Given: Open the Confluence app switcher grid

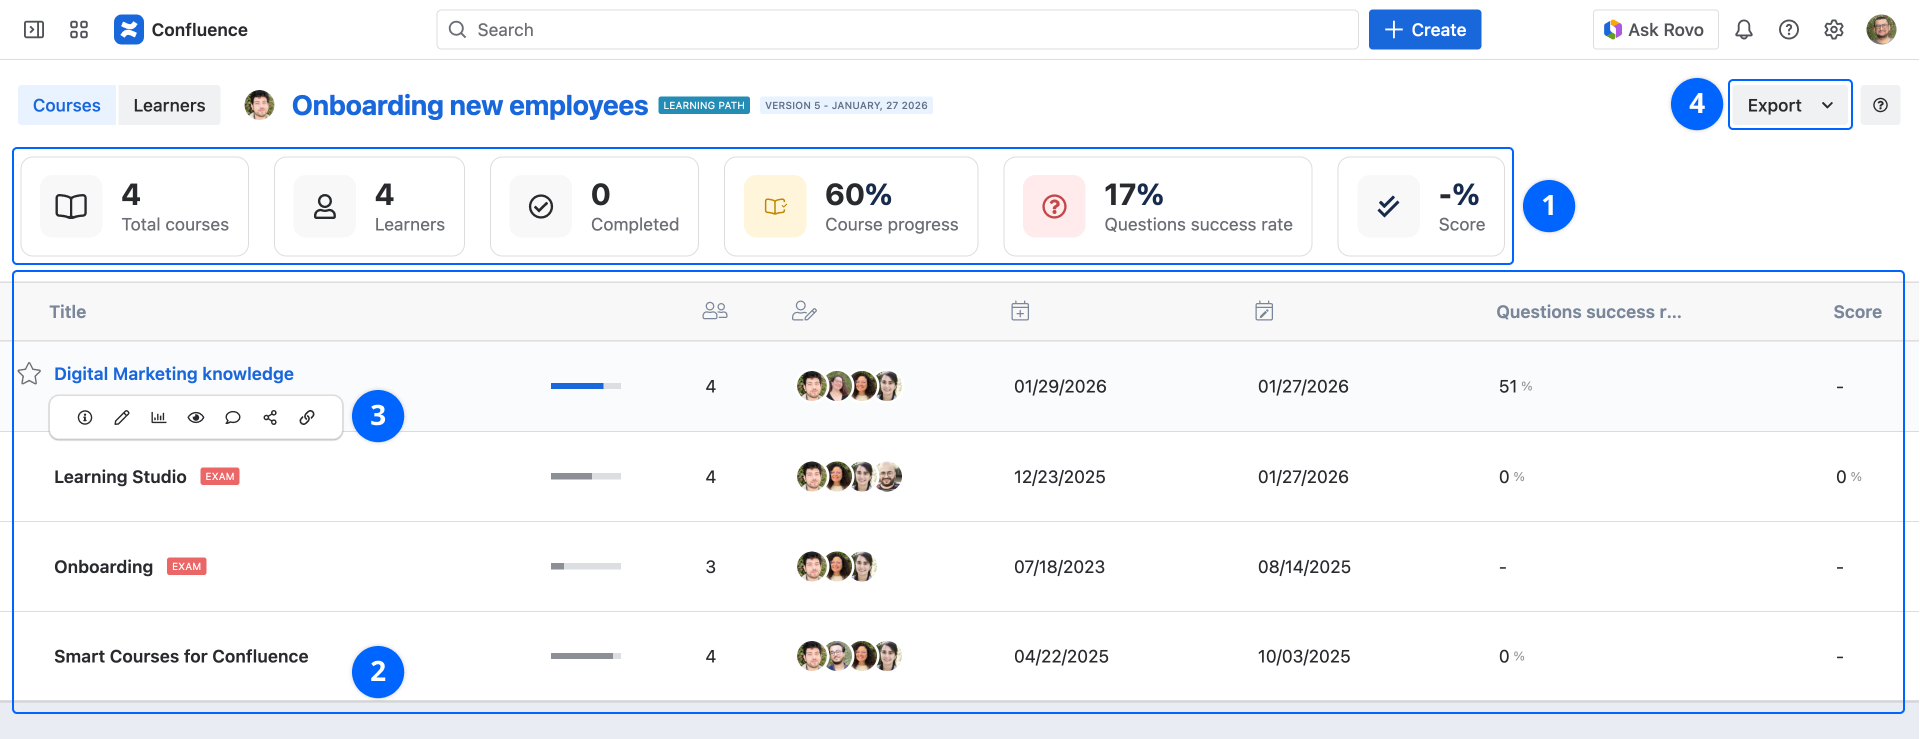Looking at the screenshot, I should [79, 30].
